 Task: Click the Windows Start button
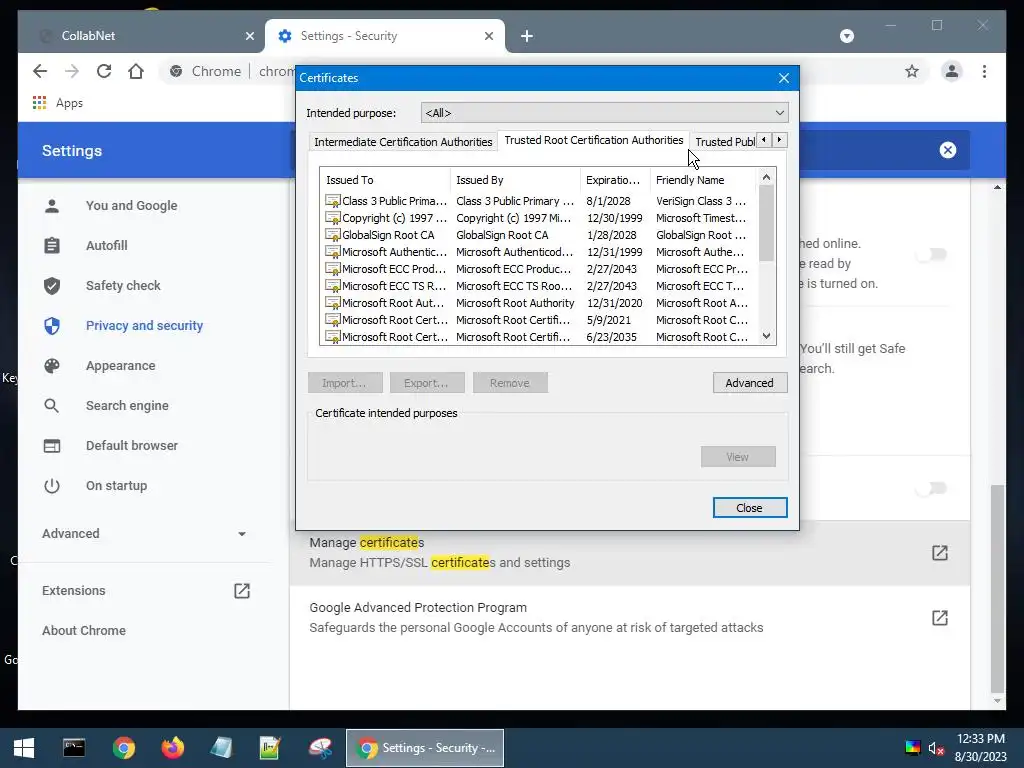pos(24,748)
